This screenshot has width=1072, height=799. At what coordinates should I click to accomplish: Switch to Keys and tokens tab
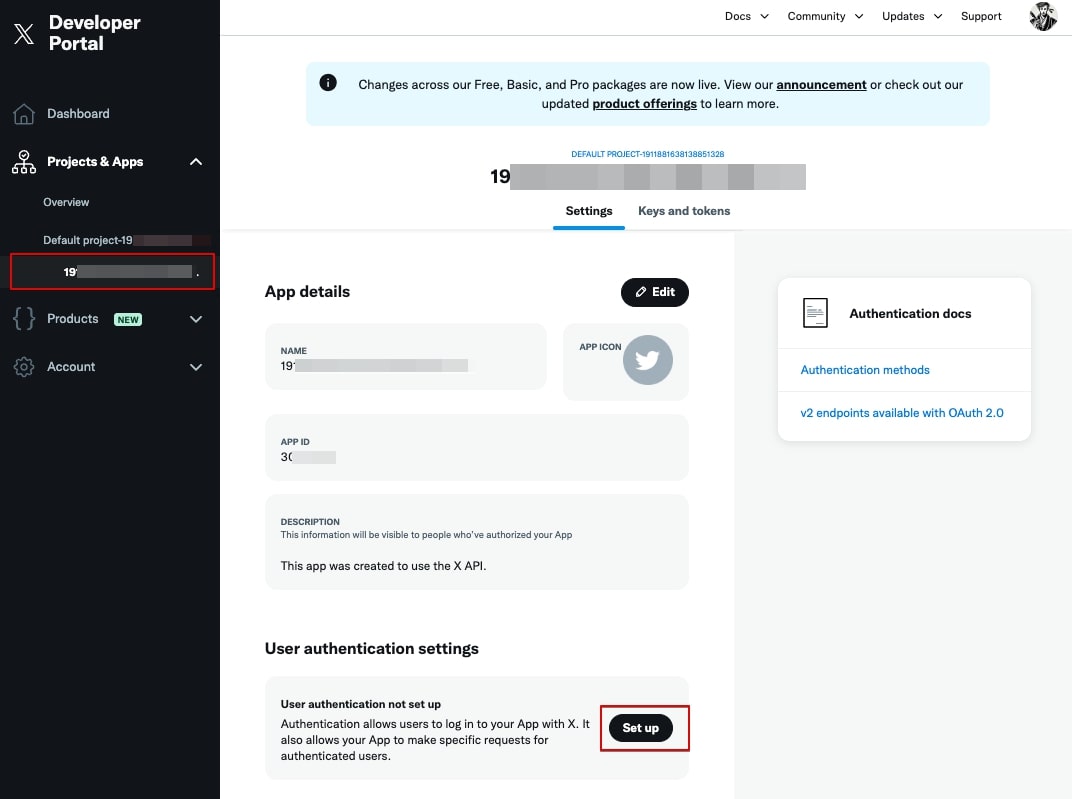[684, 211]
